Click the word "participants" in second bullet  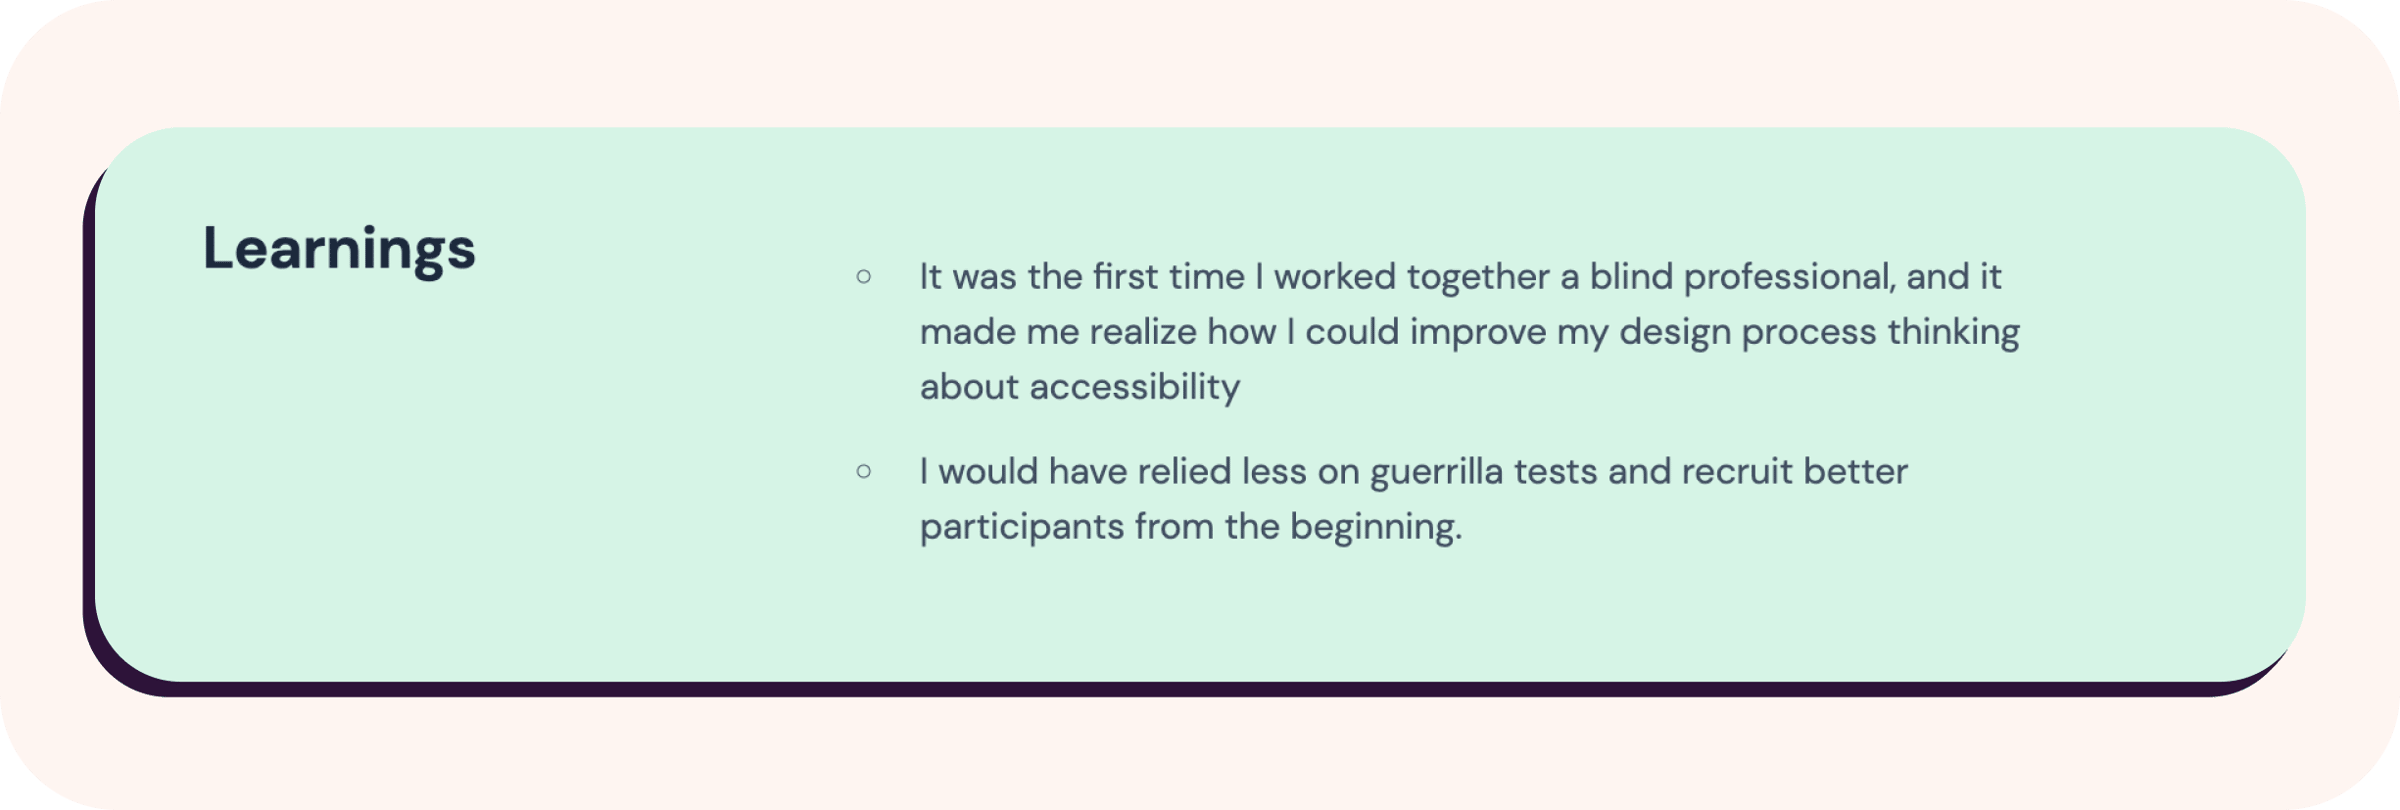pos(1021,527)
